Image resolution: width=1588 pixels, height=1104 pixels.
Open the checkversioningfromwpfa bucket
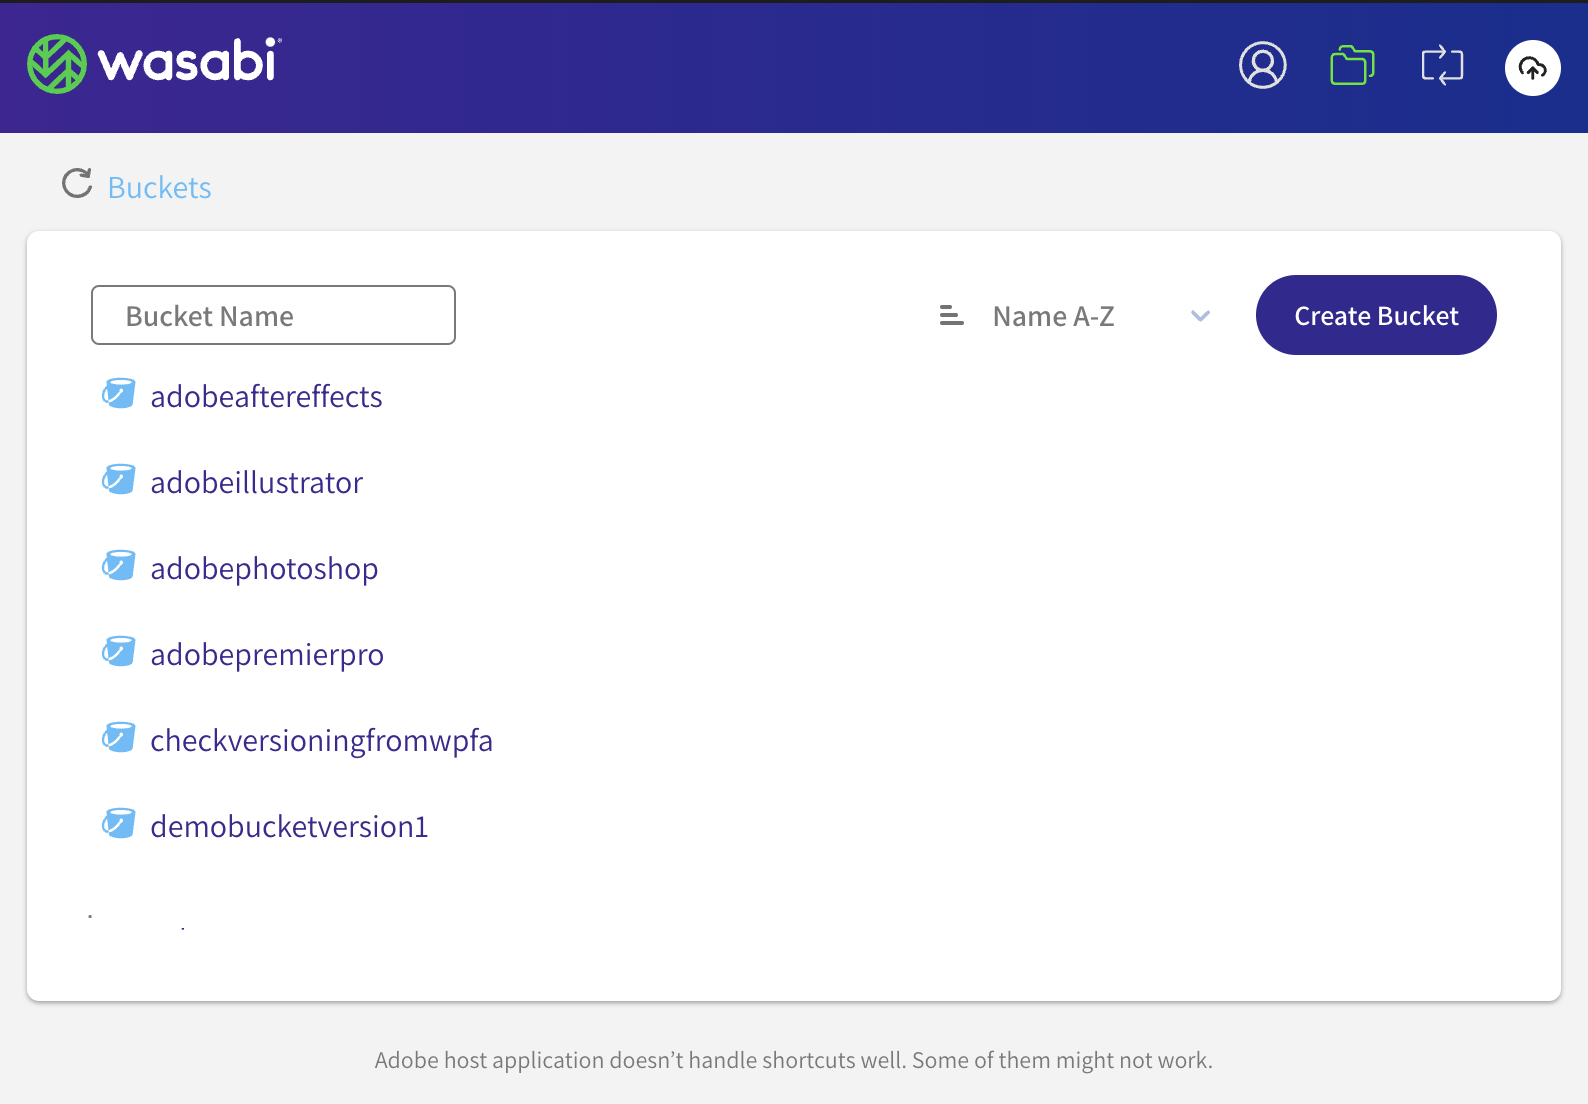[321, 741]
